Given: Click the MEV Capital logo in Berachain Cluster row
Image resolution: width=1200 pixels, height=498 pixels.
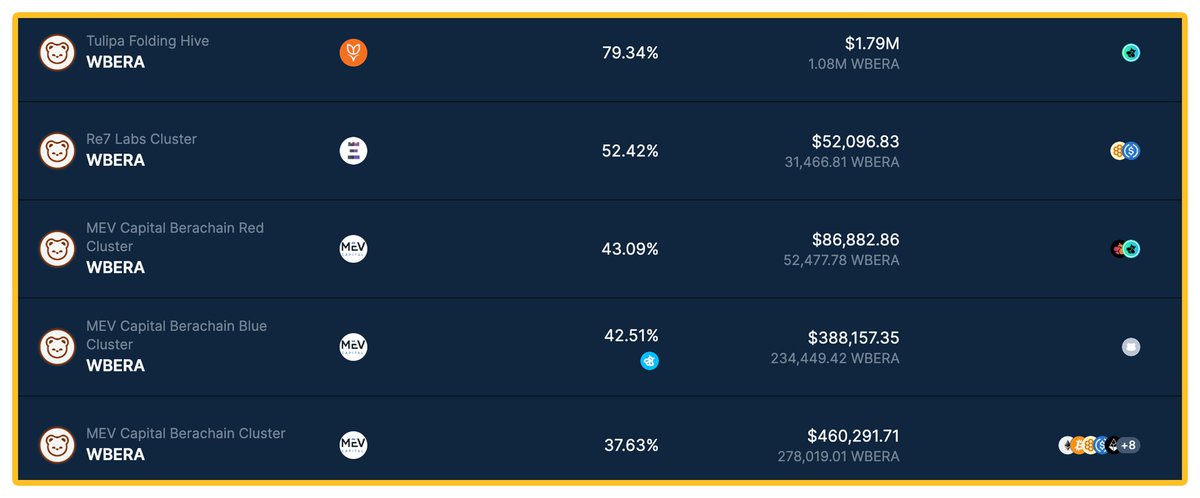Looking at the screenshot, I should (x=353, y=445).
